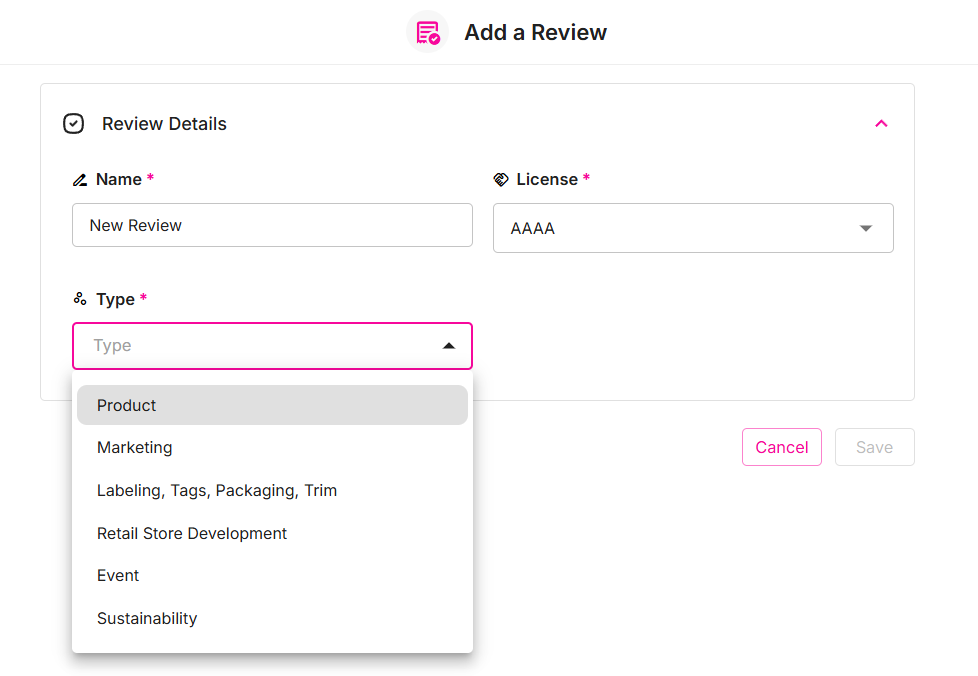978x676 pixels.
Task: Click into the Name input field
Action: click(x=272, y=225)
